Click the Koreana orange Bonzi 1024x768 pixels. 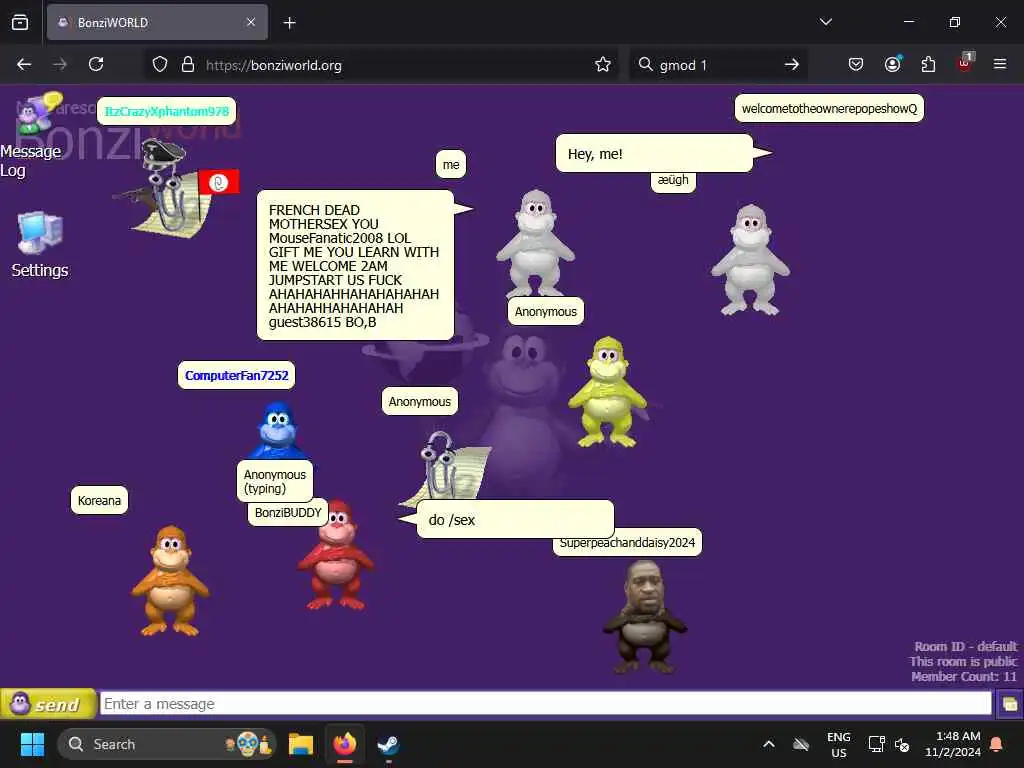[170, 581]
